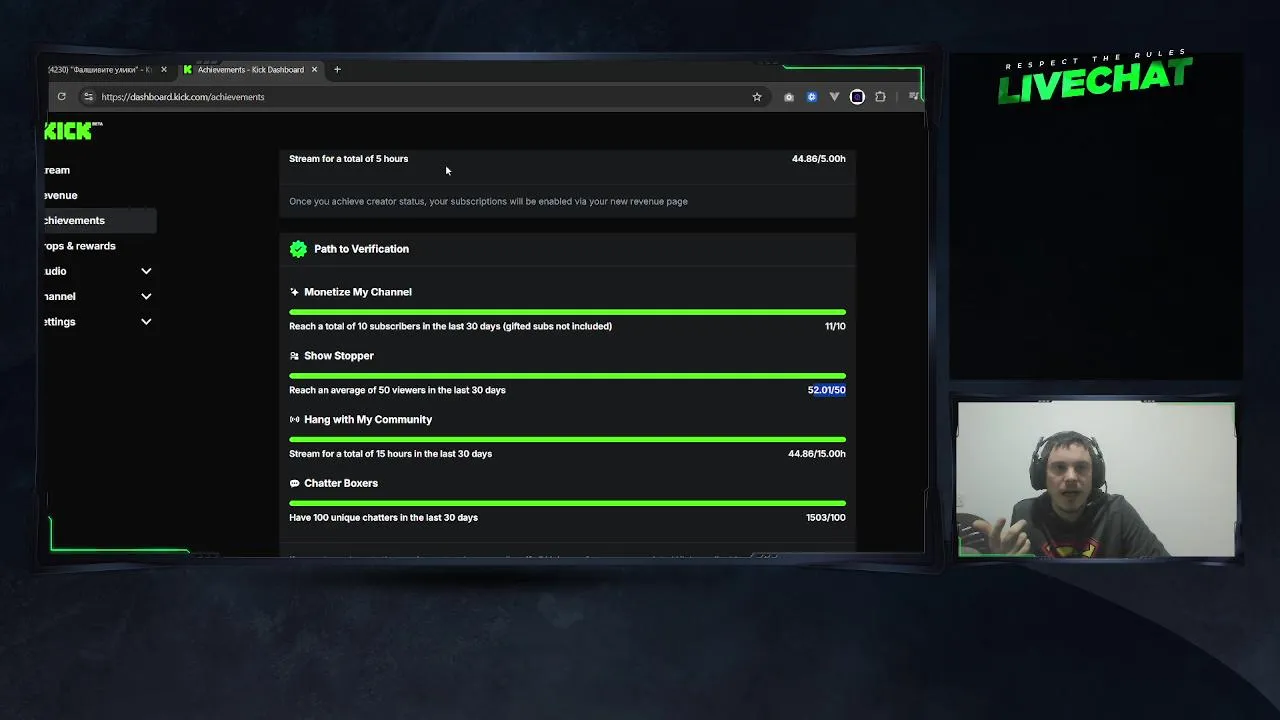
Task: Open Revenue in the sidebar
Action: pos(60,195)
